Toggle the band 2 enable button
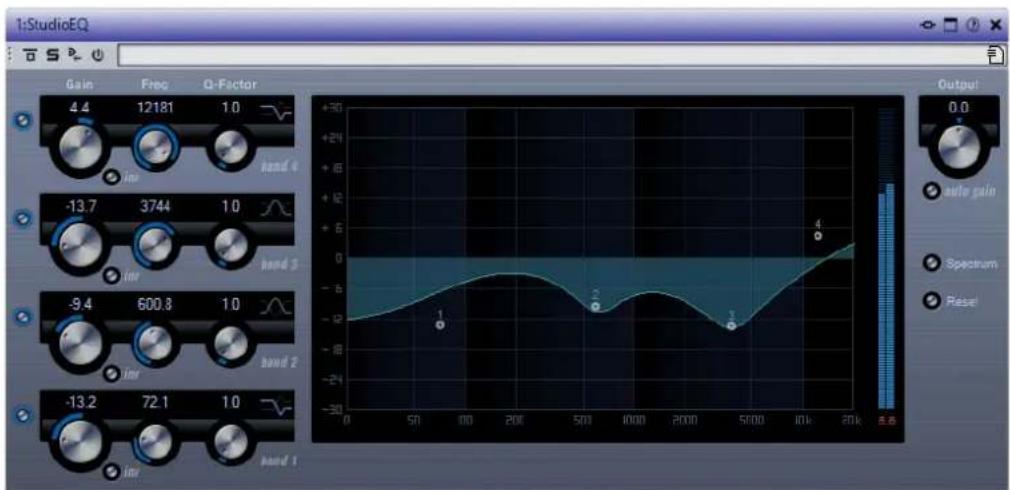The height and width of the screenshot is (490, 1010). (24, 318)
